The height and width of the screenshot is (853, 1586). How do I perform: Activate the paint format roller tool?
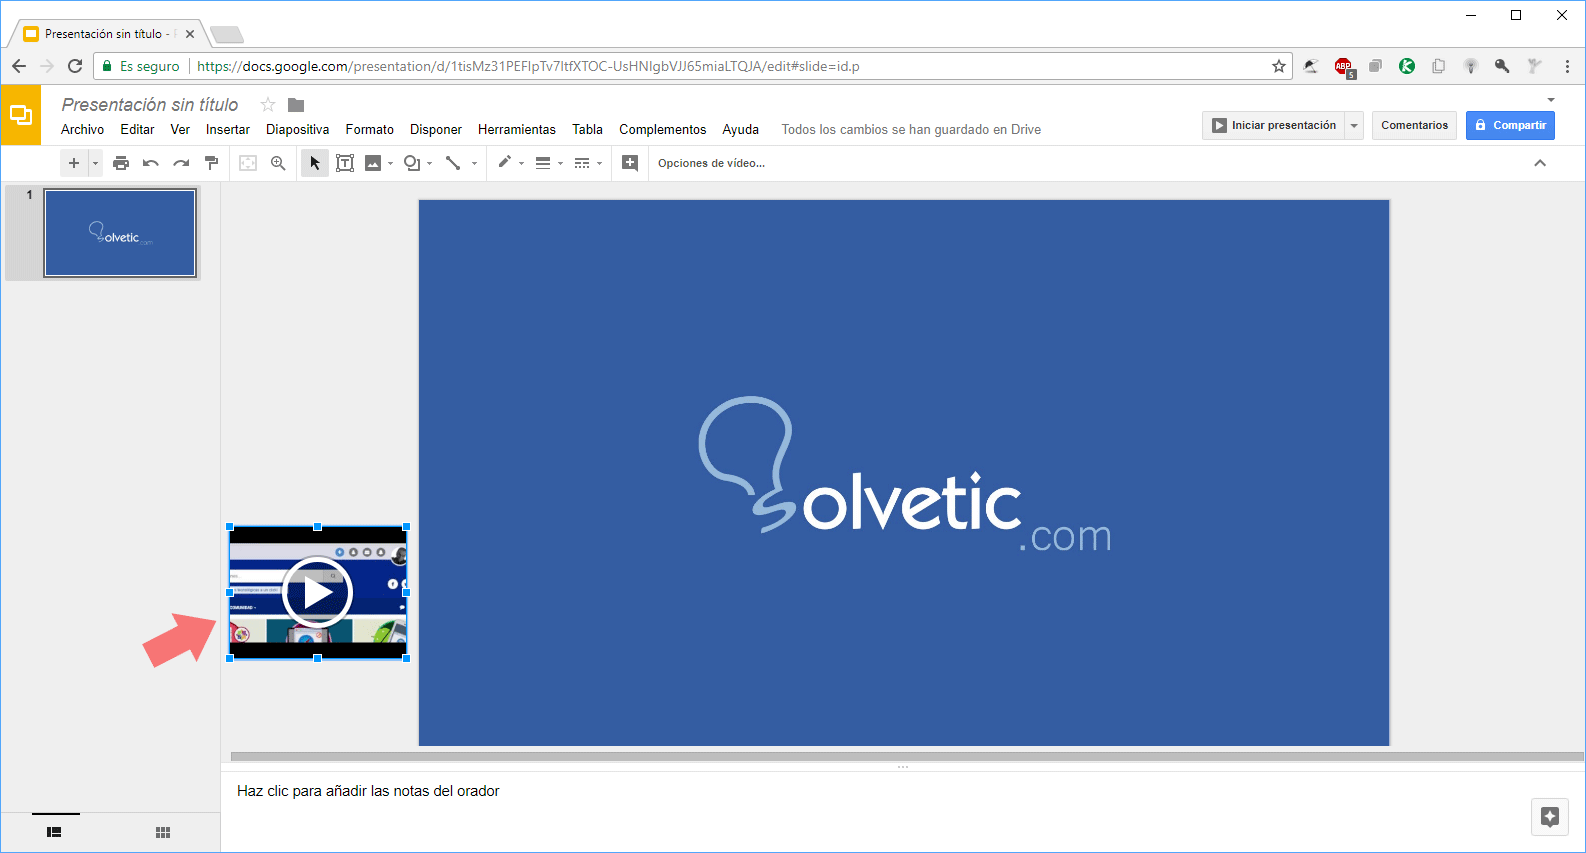[x=211, y=163]
